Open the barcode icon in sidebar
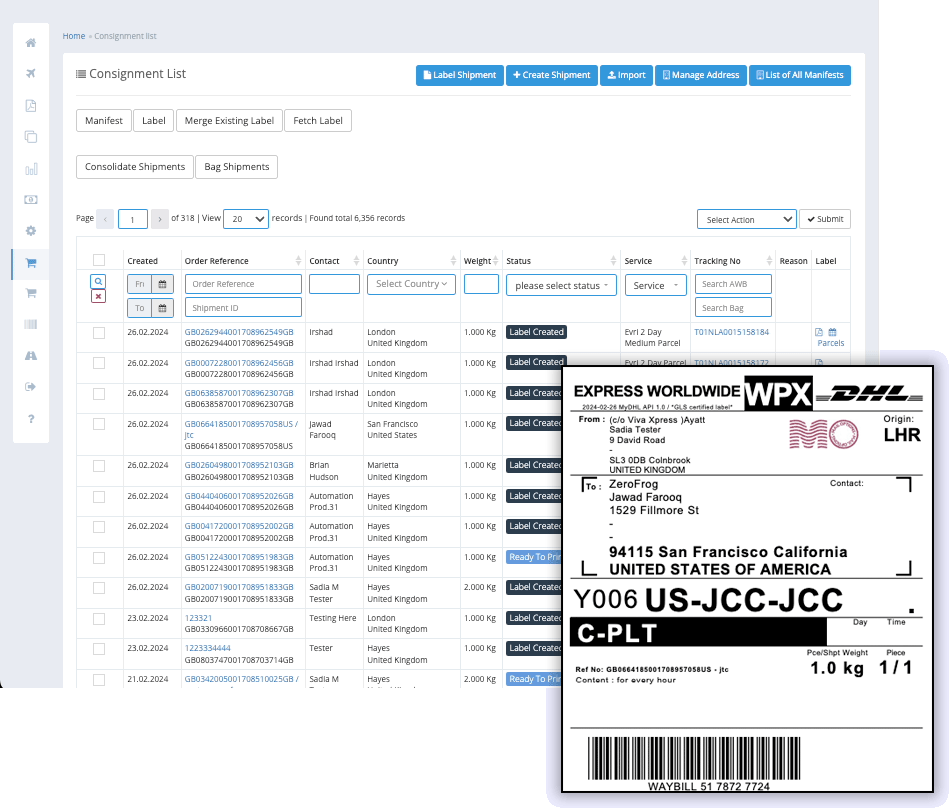This screenshot has width=950, height=809. tap(31, 324)
